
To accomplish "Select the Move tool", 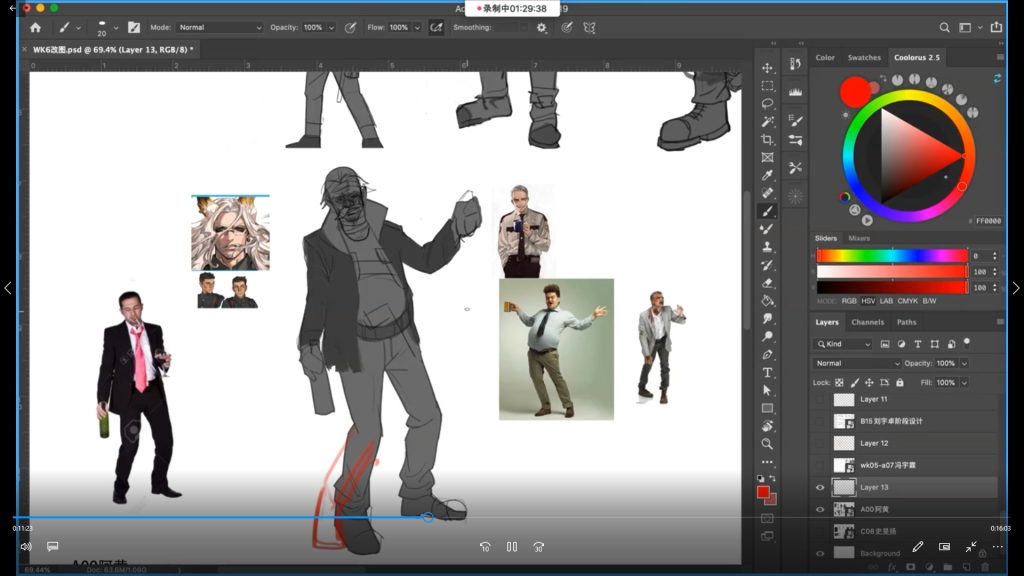I will pyautogui.click(x=767, y=68).
